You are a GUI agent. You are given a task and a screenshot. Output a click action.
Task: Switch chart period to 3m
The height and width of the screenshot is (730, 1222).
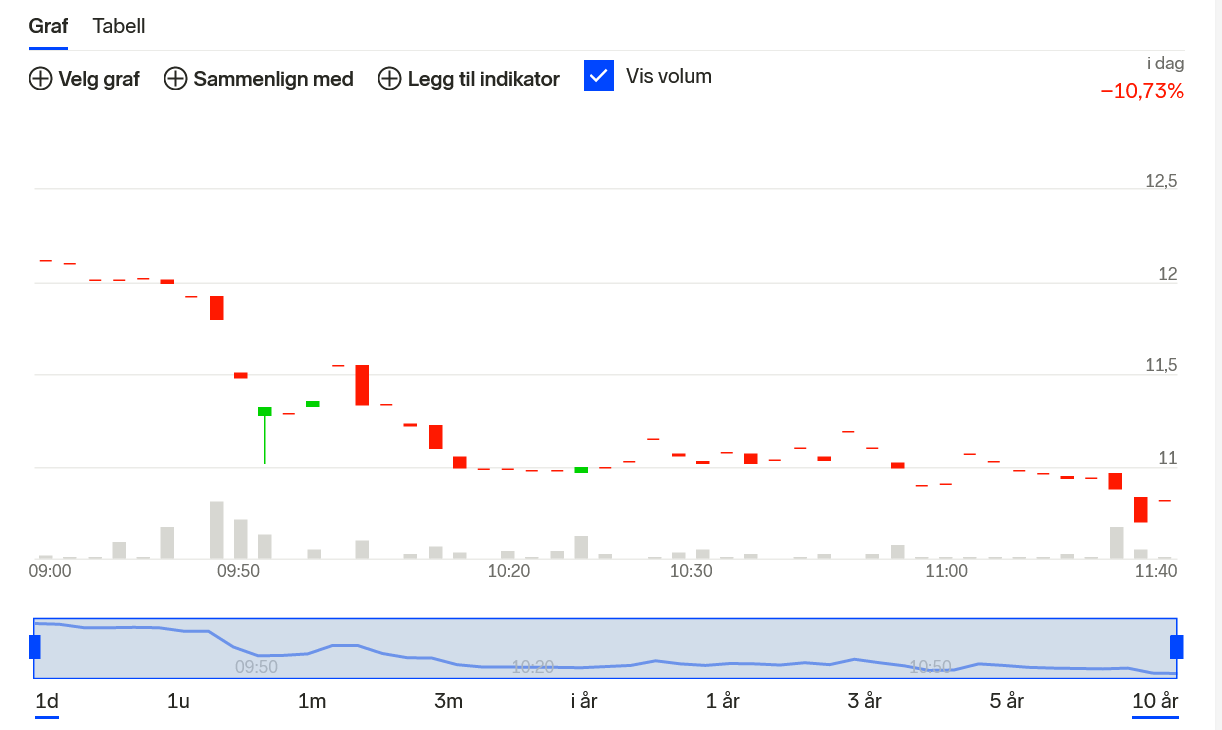coord(448,701)
